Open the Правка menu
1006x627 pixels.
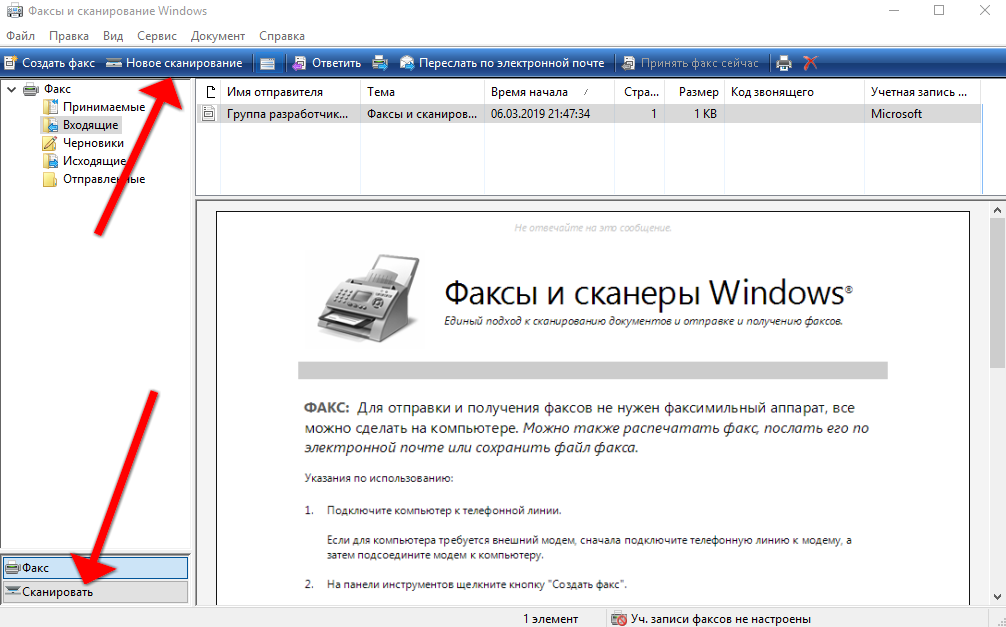[69, 36]
